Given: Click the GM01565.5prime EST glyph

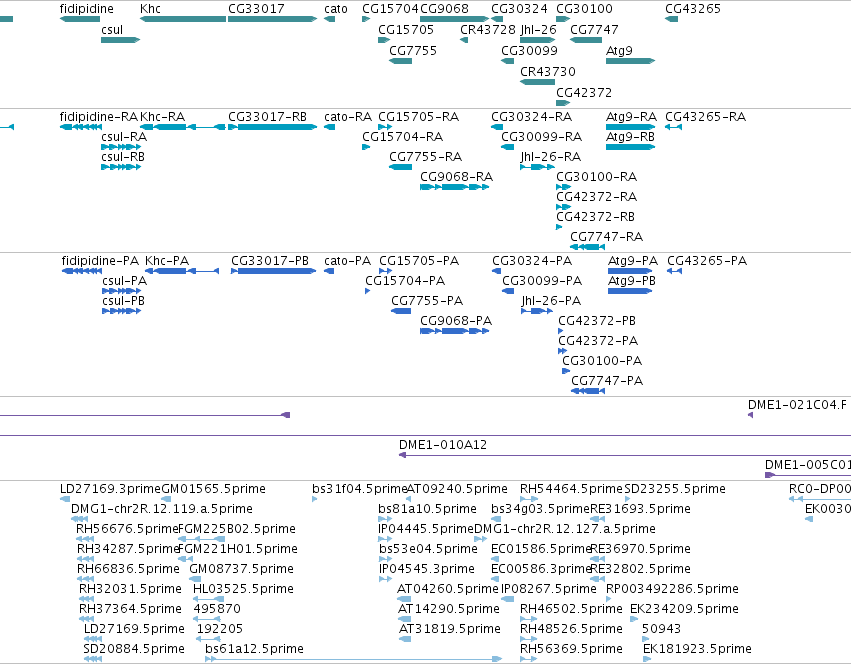Looking at the screenshot, I should (x=166, y=499).
